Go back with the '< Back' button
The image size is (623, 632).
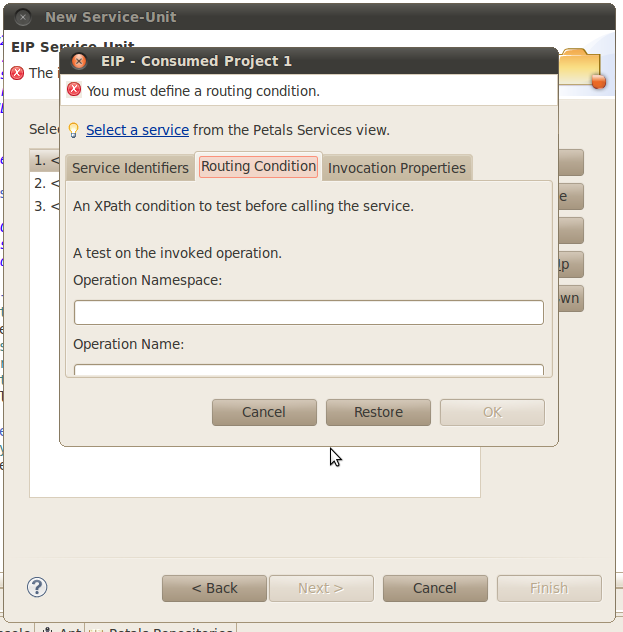(x=214, y=588)
